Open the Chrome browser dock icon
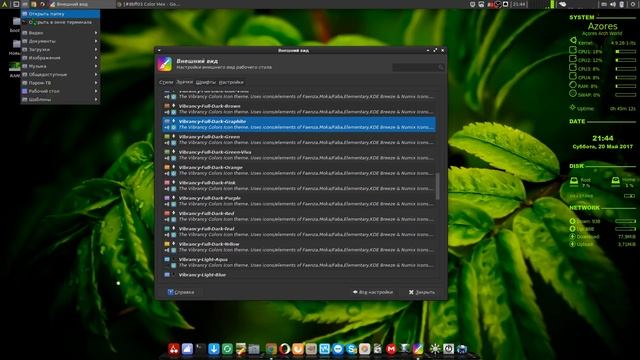640x360 pixels. pyautogui.click(x=271, y=349)
